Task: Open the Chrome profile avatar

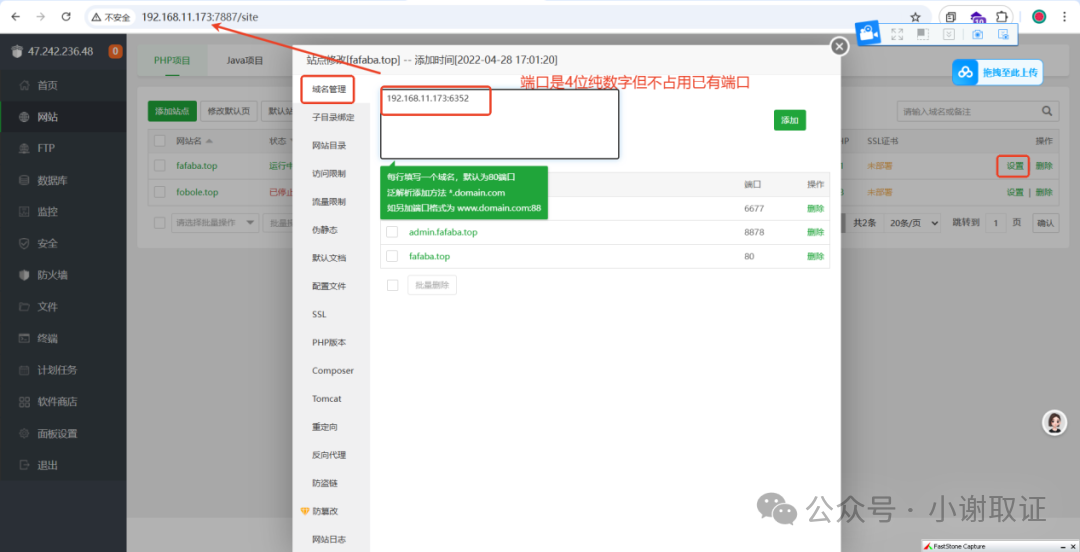Action: pyautogui.click(x=1039, y=17)
